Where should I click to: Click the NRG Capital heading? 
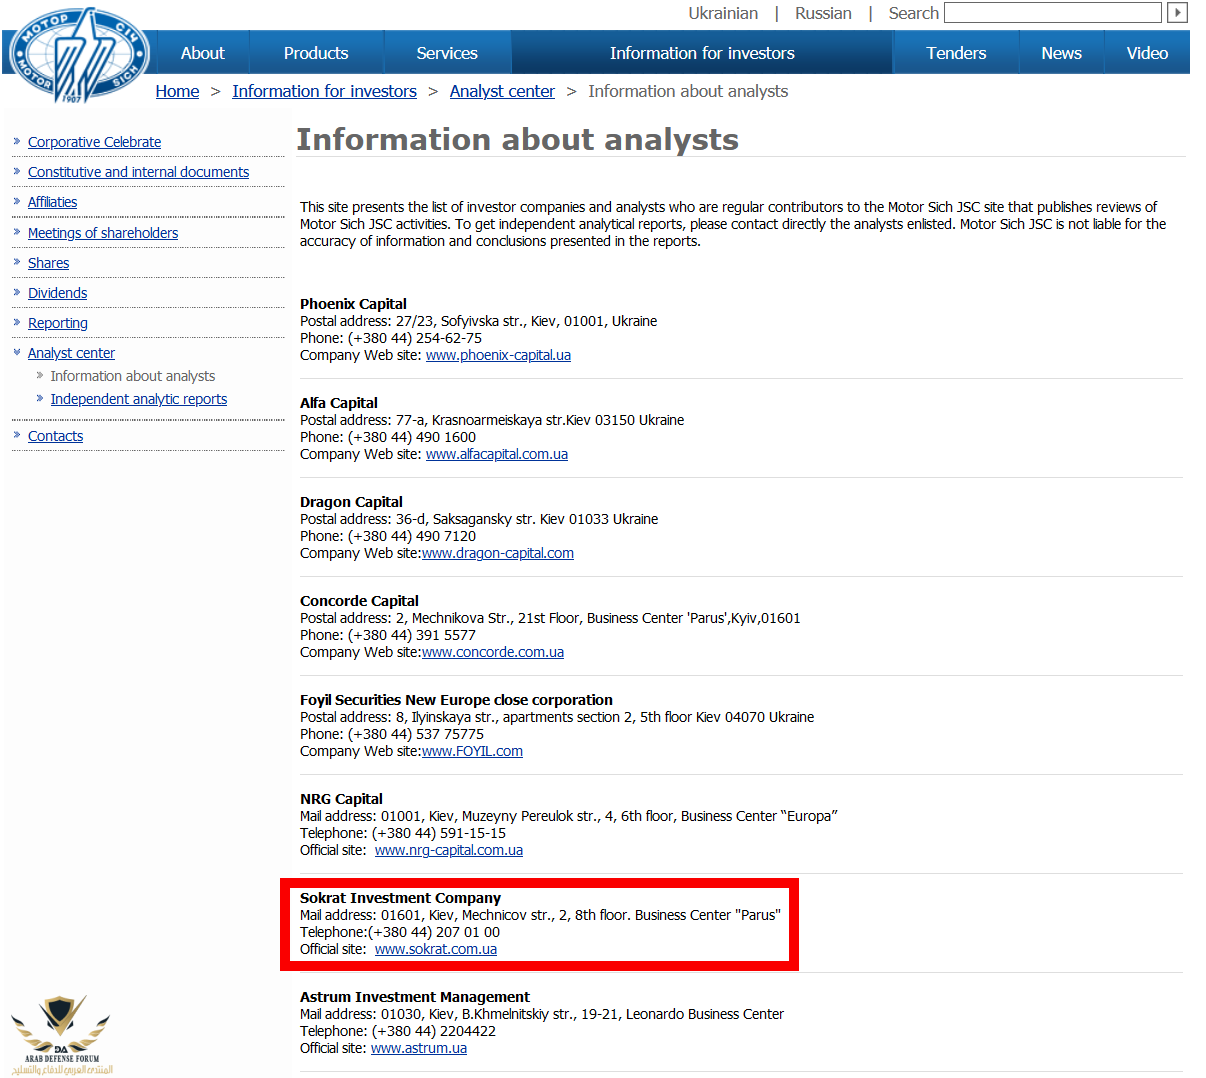tap(341, 799)
